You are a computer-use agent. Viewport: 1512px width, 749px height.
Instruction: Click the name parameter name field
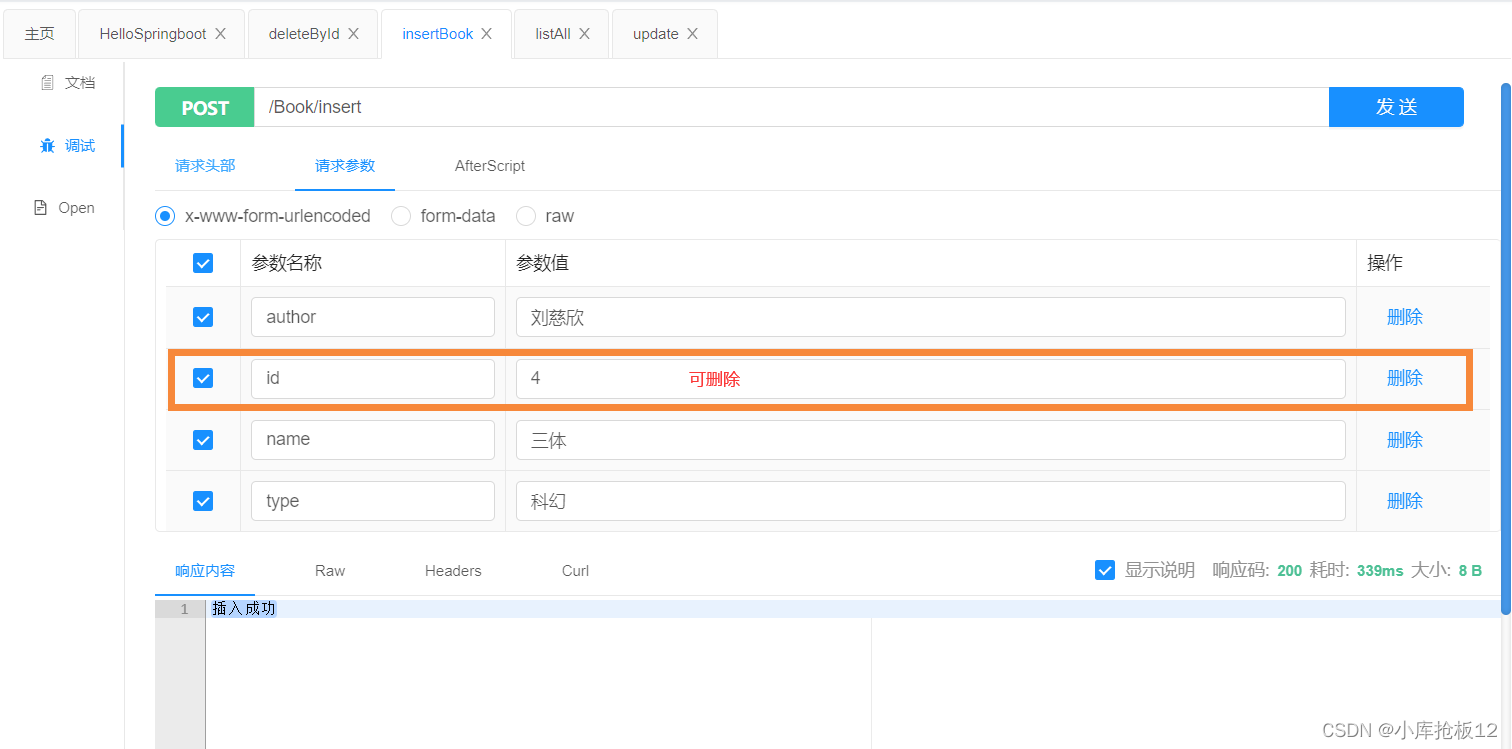(373, 440)
